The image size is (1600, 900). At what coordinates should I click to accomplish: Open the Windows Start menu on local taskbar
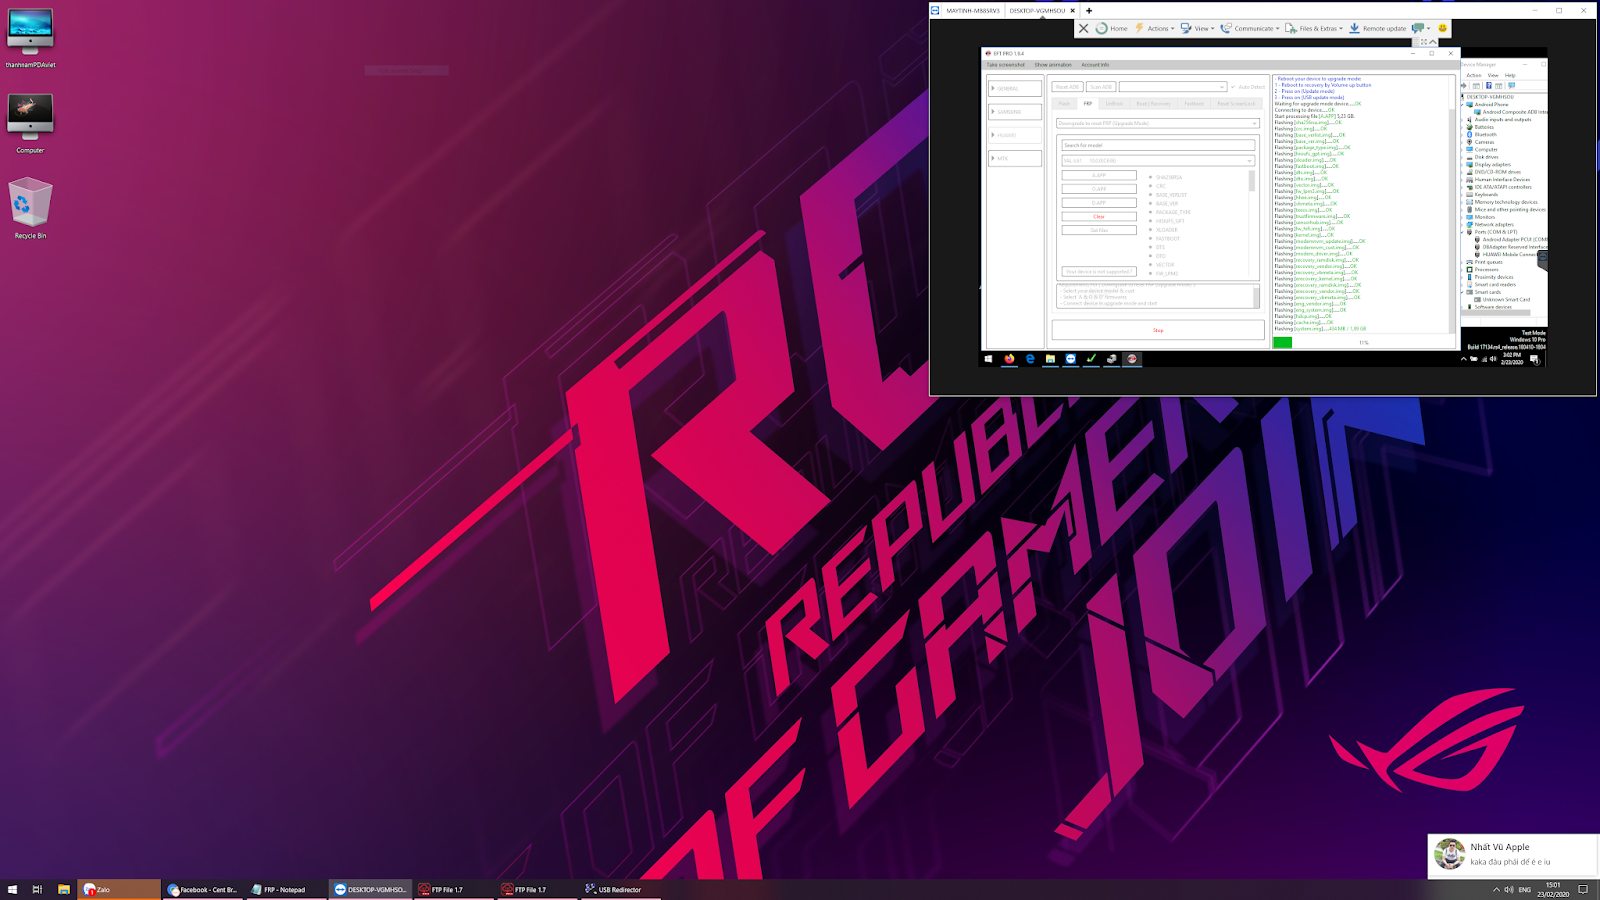tap(13, 889)
